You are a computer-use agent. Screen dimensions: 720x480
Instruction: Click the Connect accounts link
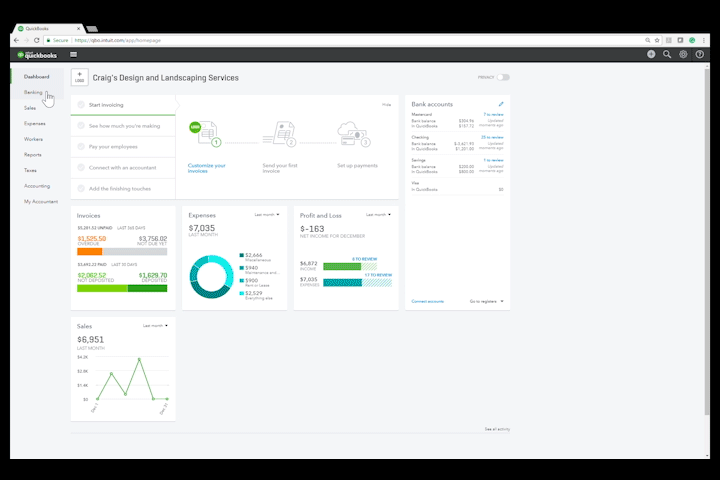coord(428,301)
